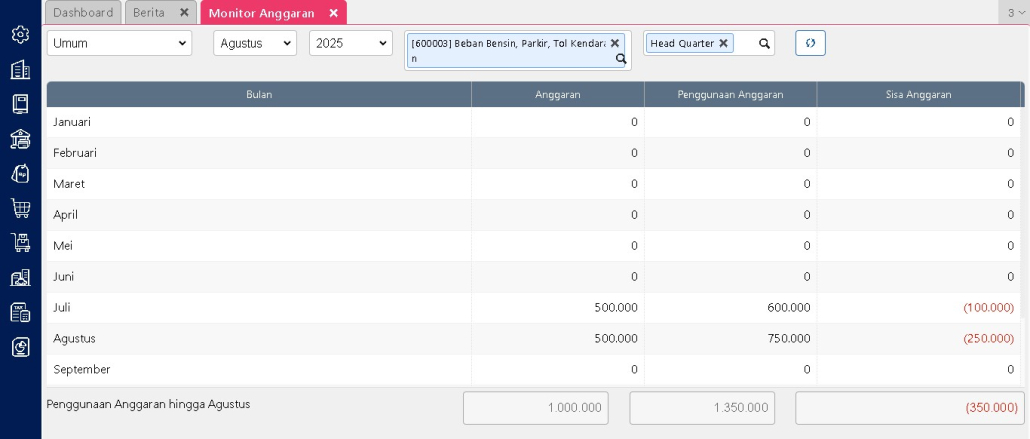Screen dimensions: 1030x439
Task: Open the Tax document module icon
Action: pyautogui.click(x=19, y=312)
